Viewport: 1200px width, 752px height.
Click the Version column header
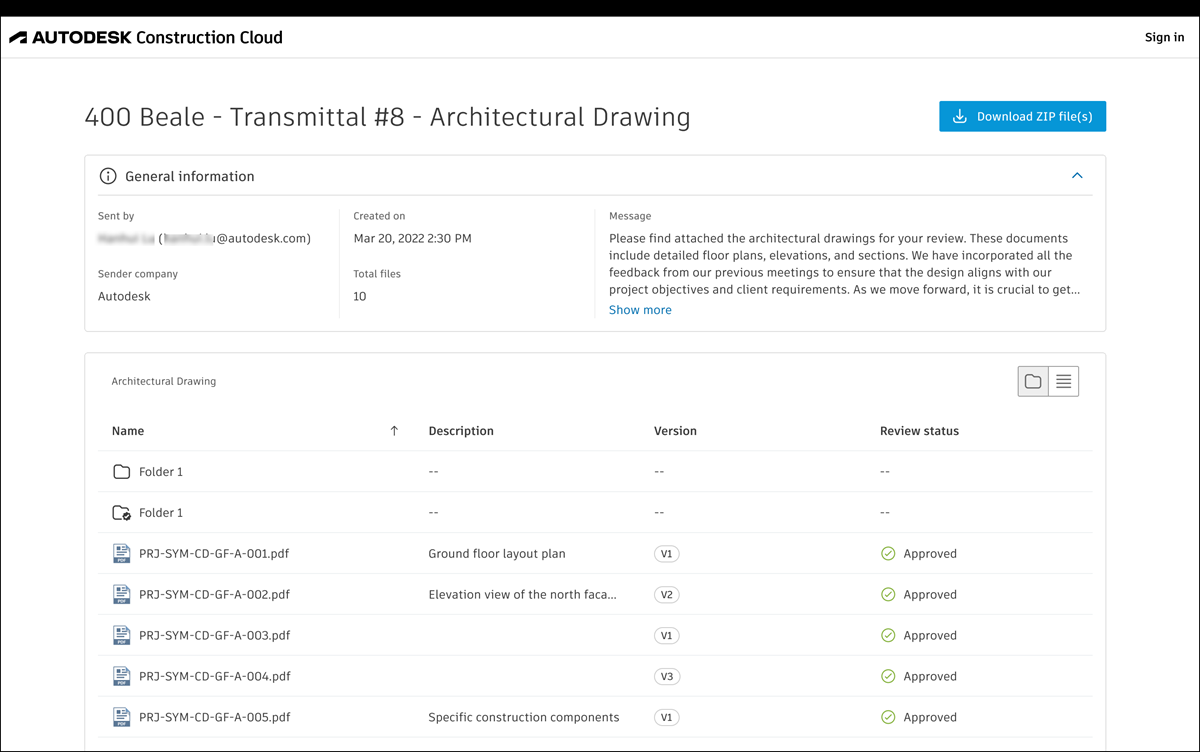pos(675,431)
